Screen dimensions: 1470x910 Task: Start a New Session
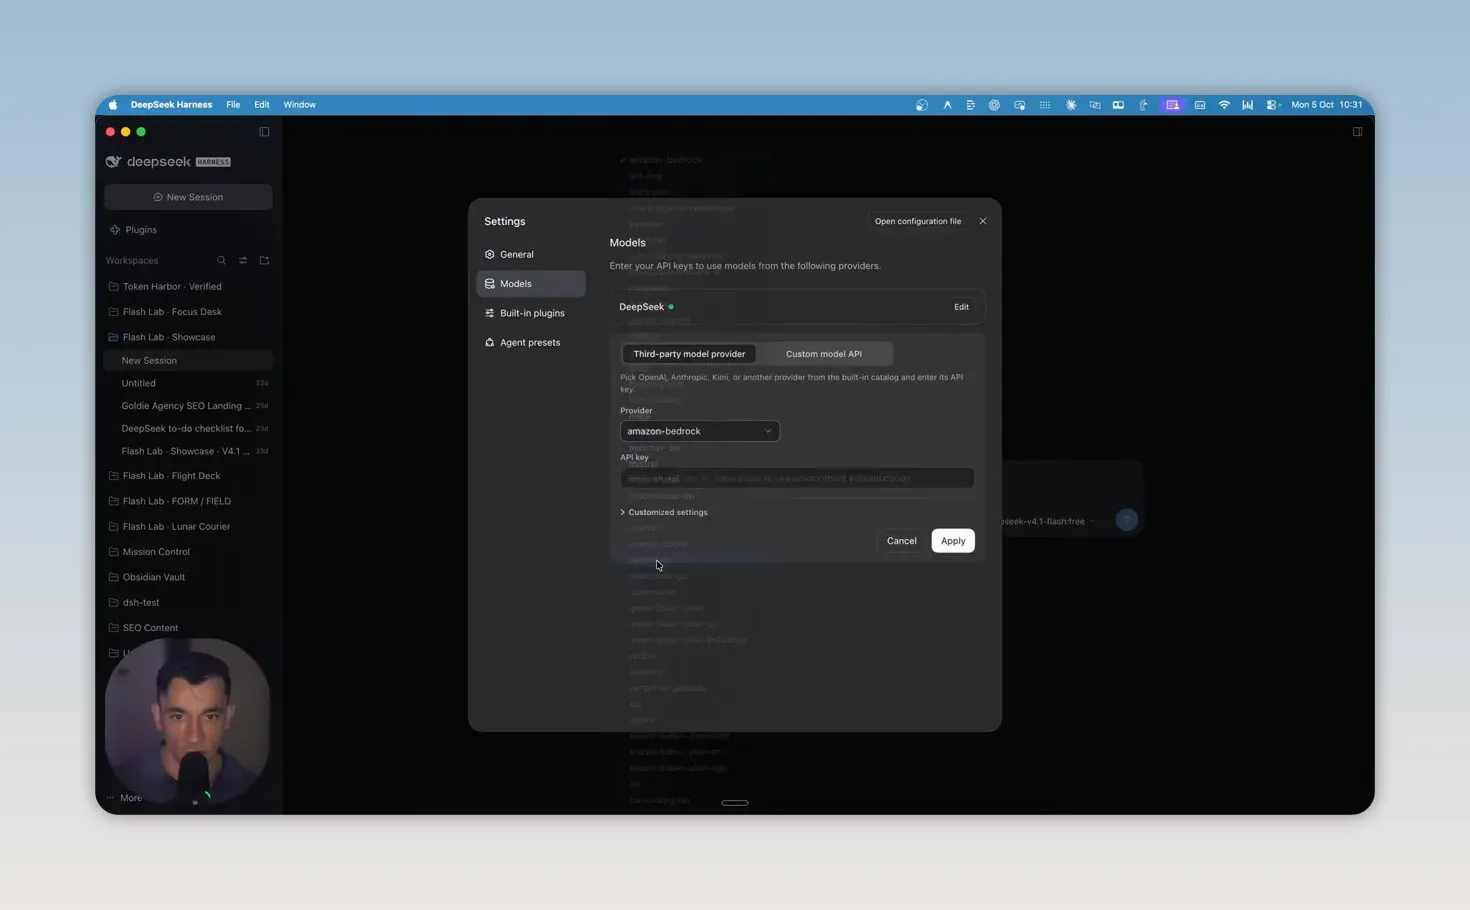pos(188,197)
